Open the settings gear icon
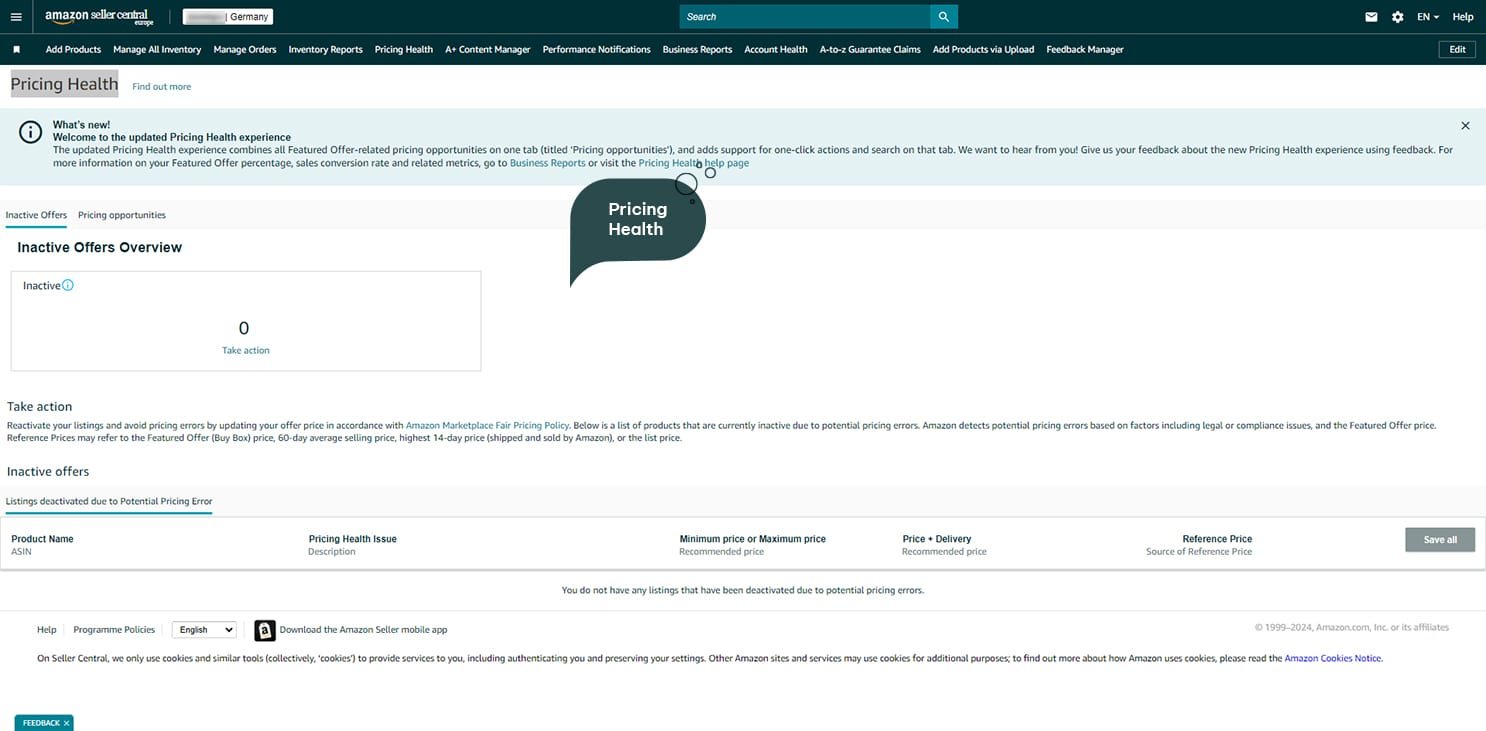 1397,17
